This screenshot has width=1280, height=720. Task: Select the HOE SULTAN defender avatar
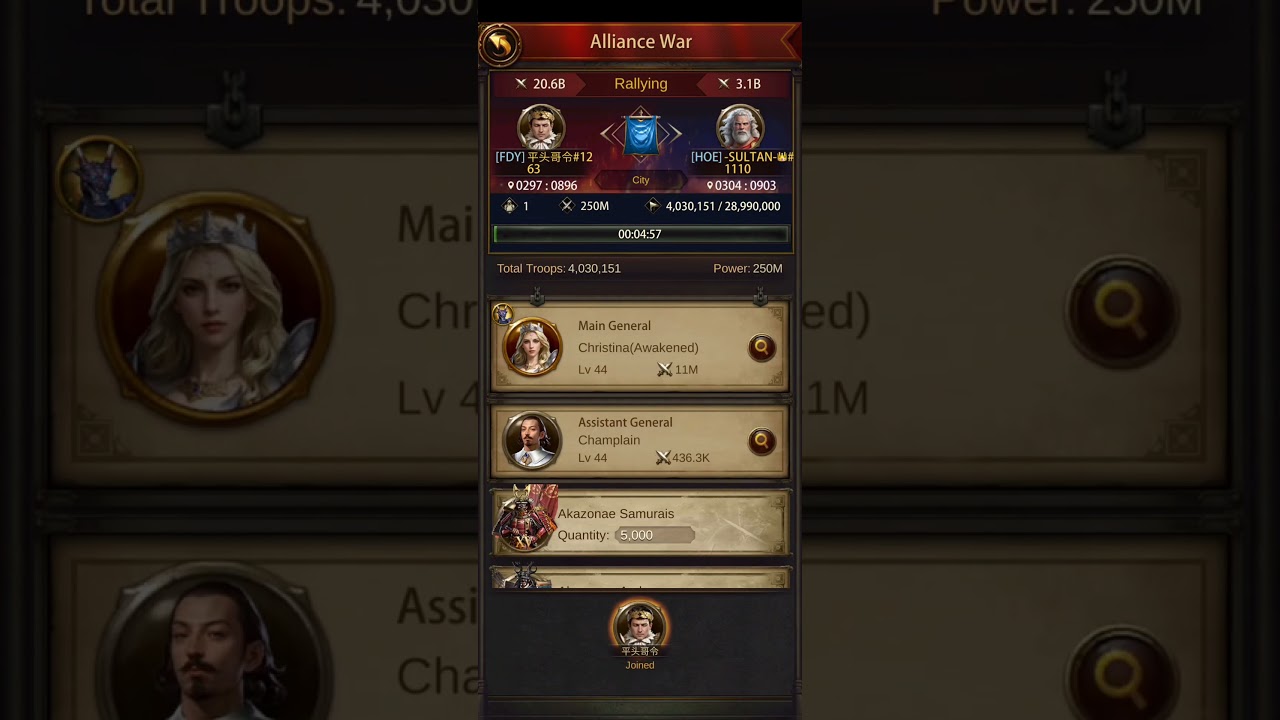click(x=741, y=128)
